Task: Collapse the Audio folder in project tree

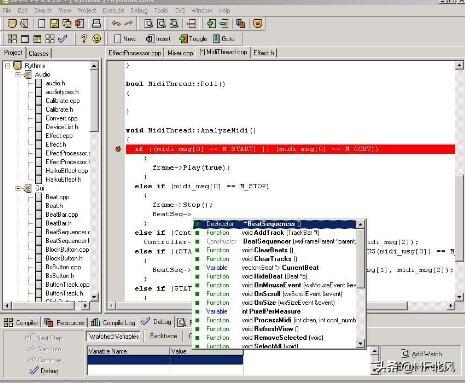Action: (18, 74)
